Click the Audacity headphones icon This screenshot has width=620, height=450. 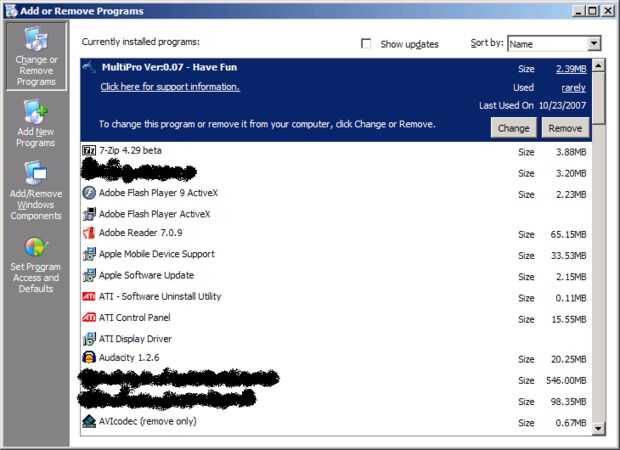89,357
